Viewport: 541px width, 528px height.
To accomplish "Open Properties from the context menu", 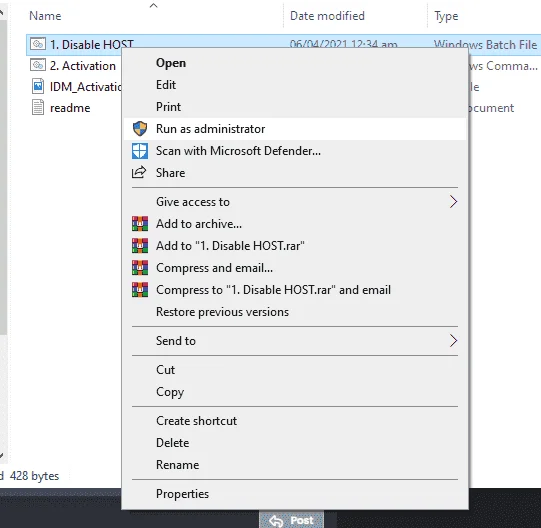I will point(295,494).
